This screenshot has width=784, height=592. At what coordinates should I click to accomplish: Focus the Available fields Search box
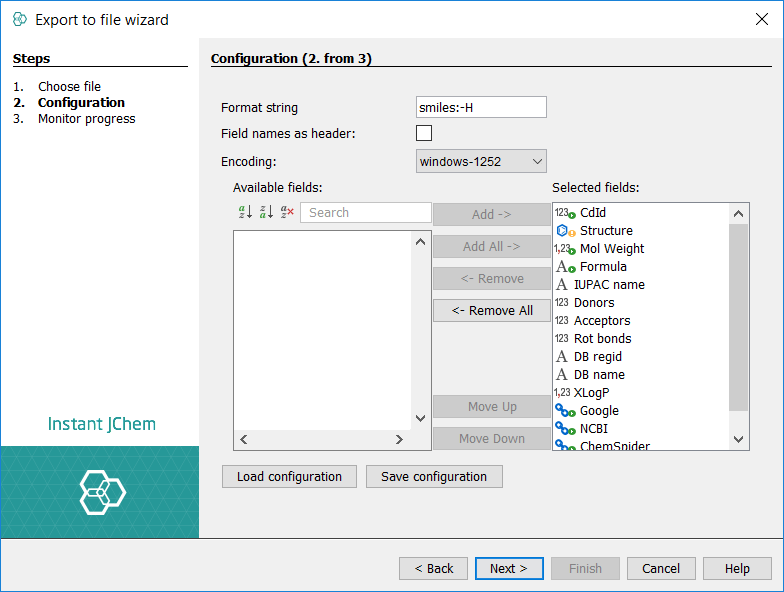click(365, 213)
